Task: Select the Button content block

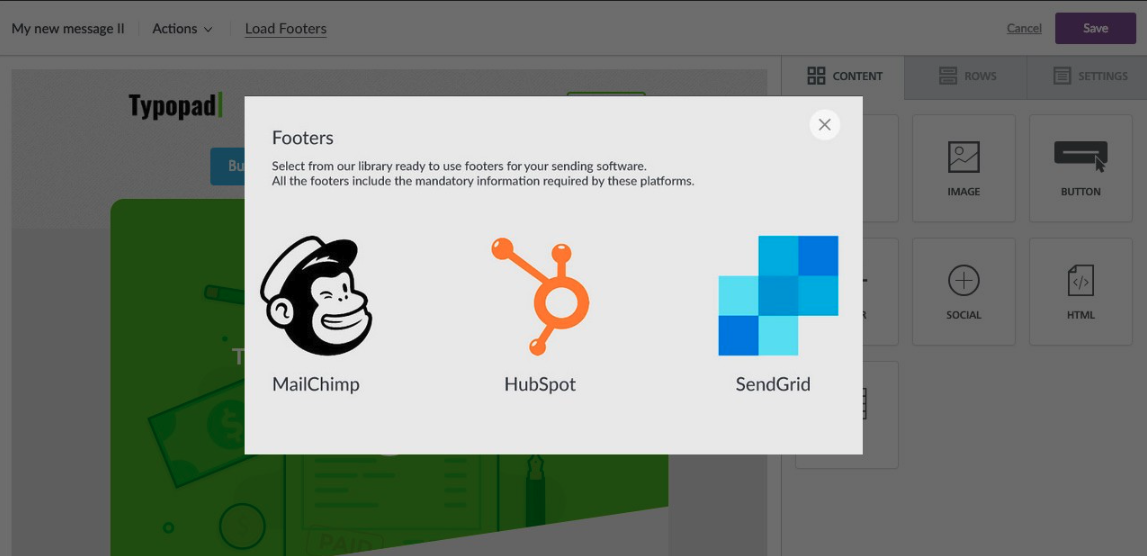Action: click(x=1080, y=158)
